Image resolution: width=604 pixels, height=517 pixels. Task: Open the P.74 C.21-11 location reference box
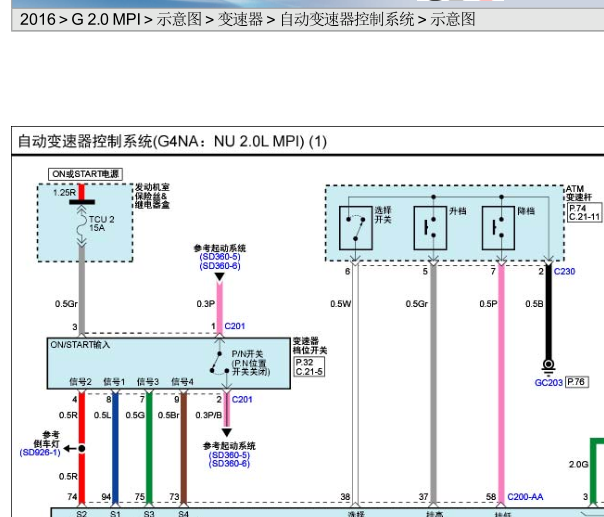point(584,213)
